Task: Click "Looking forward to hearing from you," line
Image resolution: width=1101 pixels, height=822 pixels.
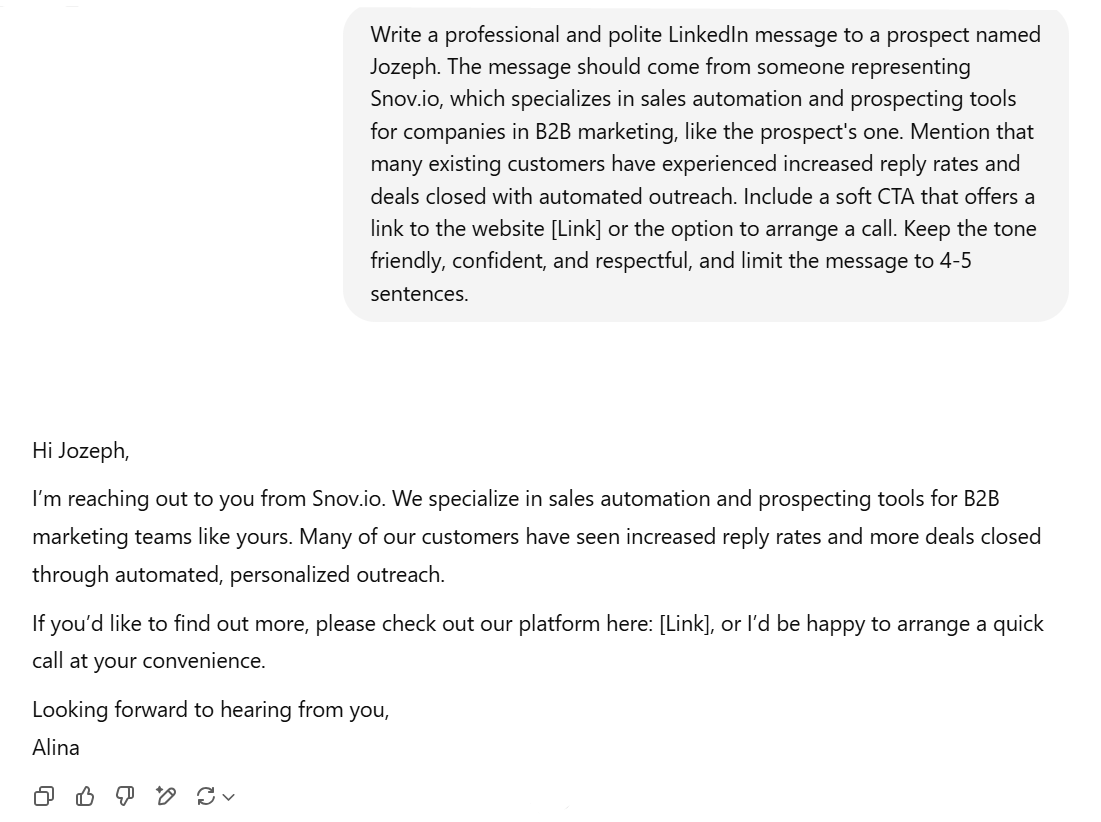Action: pyautogui.click(x=211, y=710)
